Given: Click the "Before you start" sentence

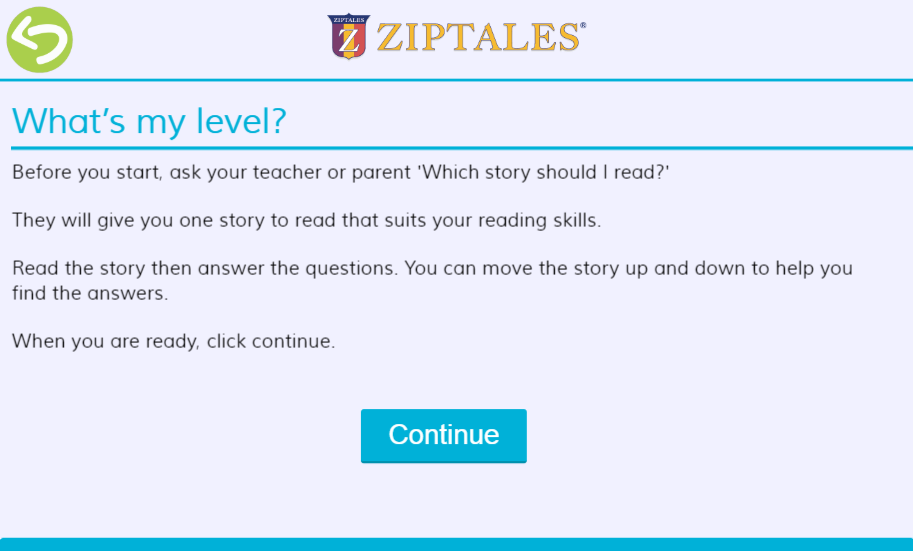Looking at the screenshot, I should coord(340,172).
